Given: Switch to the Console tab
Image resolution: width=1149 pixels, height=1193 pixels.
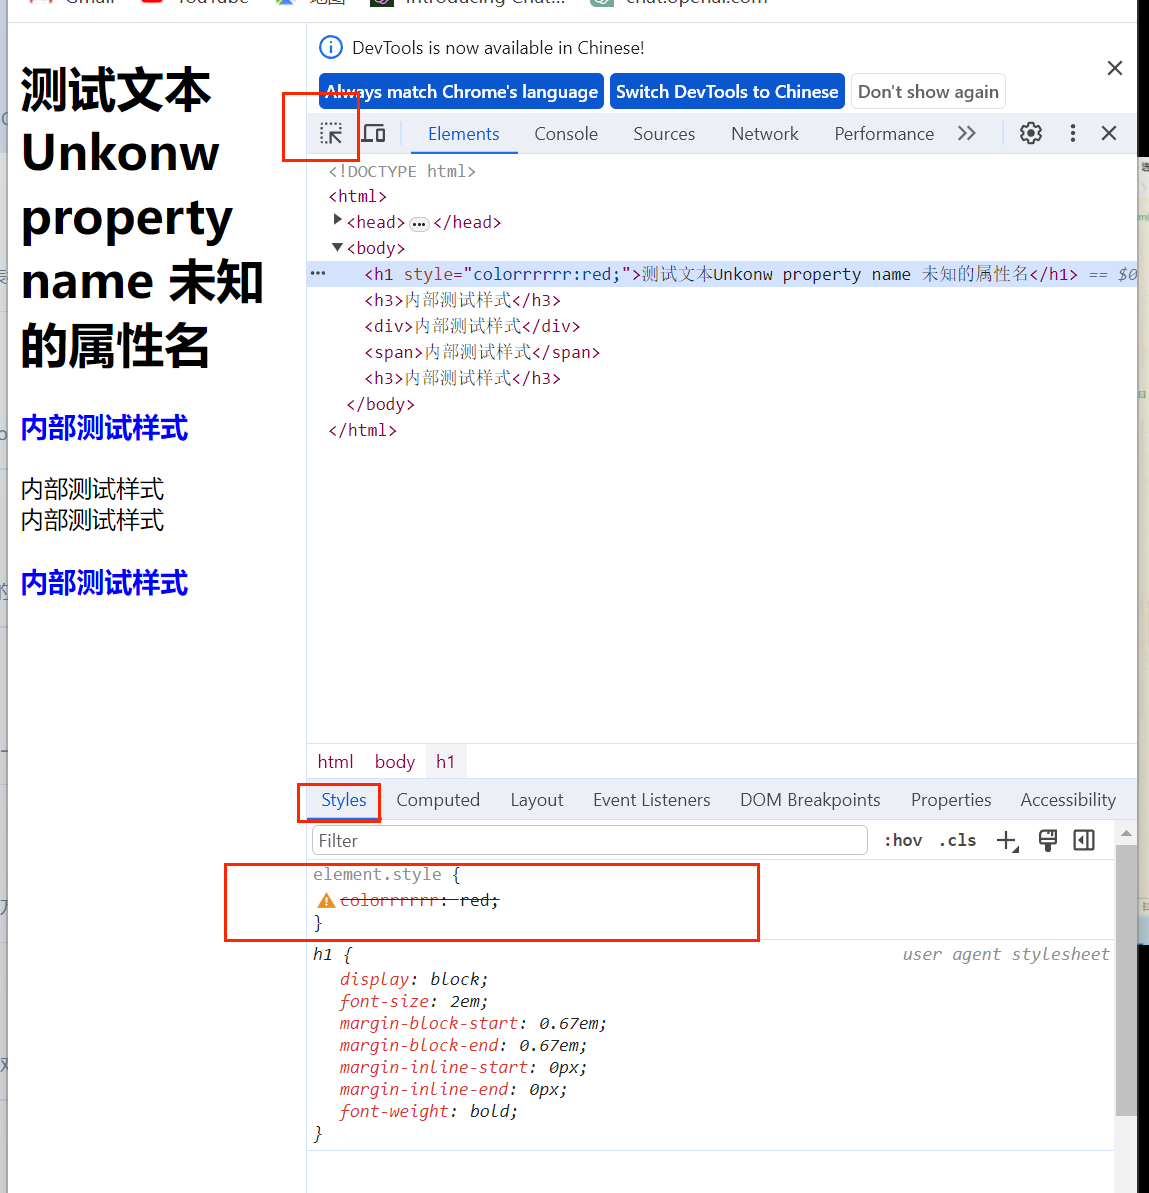Looking at the screenshot, I should [x=565, y=134].
